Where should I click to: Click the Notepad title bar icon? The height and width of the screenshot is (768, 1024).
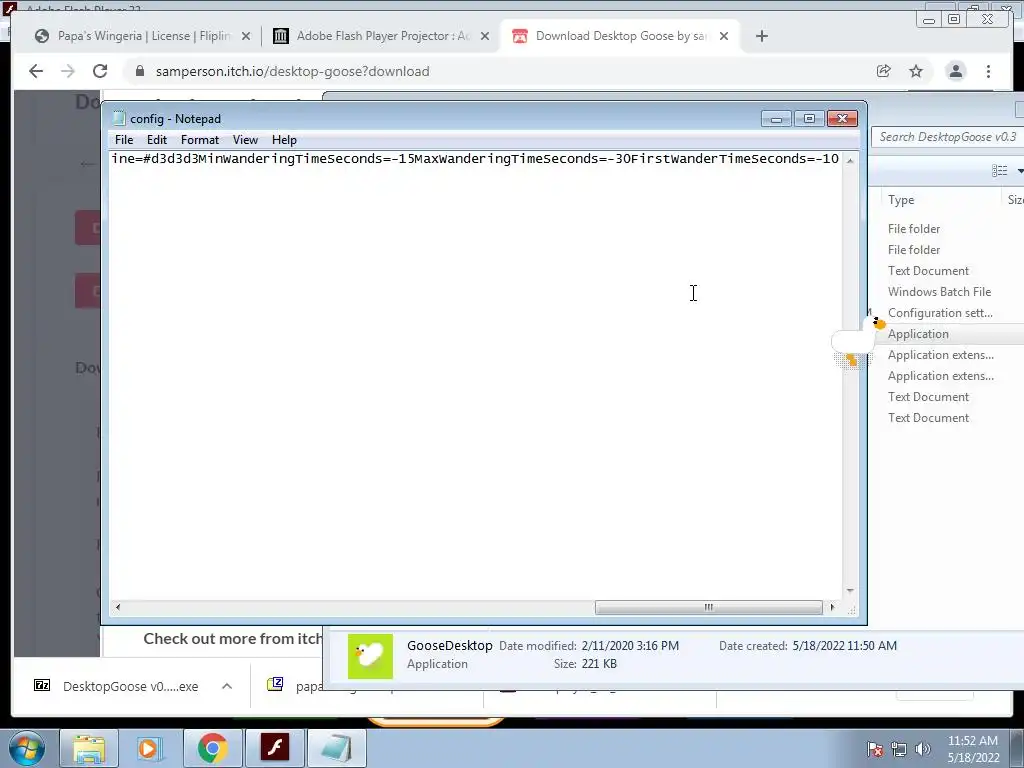[x=119, y=118]
